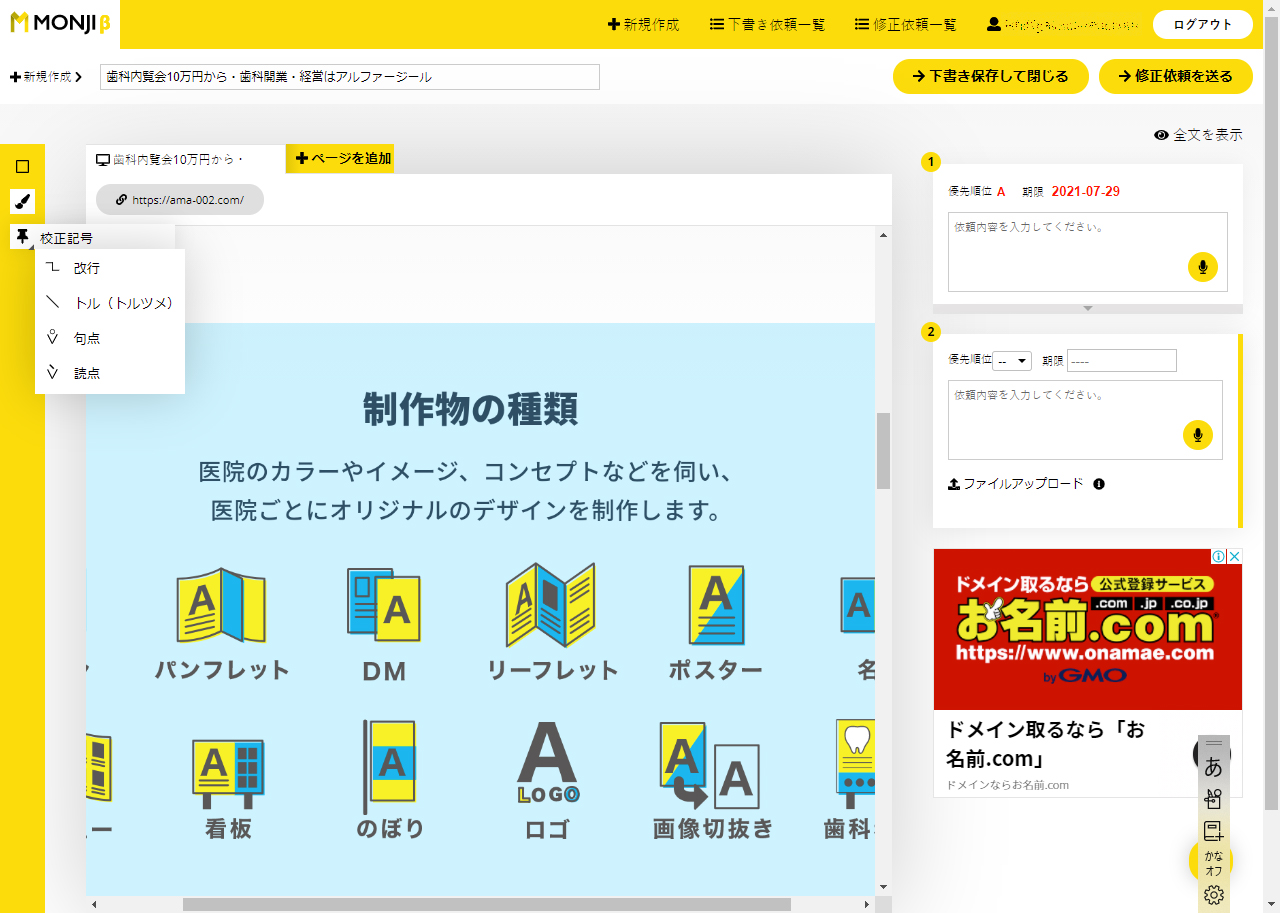Toggle かなオフ in the IME bar
The width and height of the screenshot is (1280, 913).
pyautogui.click(x=1213, y=861)
